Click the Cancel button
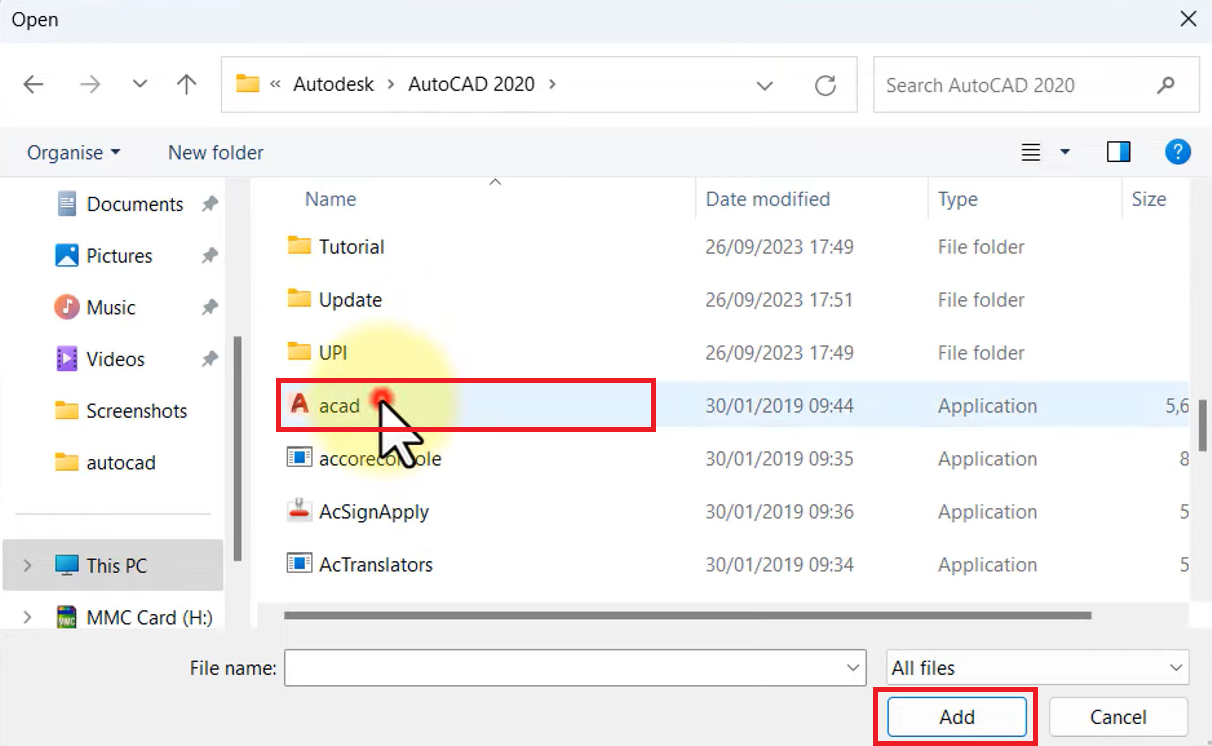Viewport: 1212px width, 746px height. click(1118, 717)
